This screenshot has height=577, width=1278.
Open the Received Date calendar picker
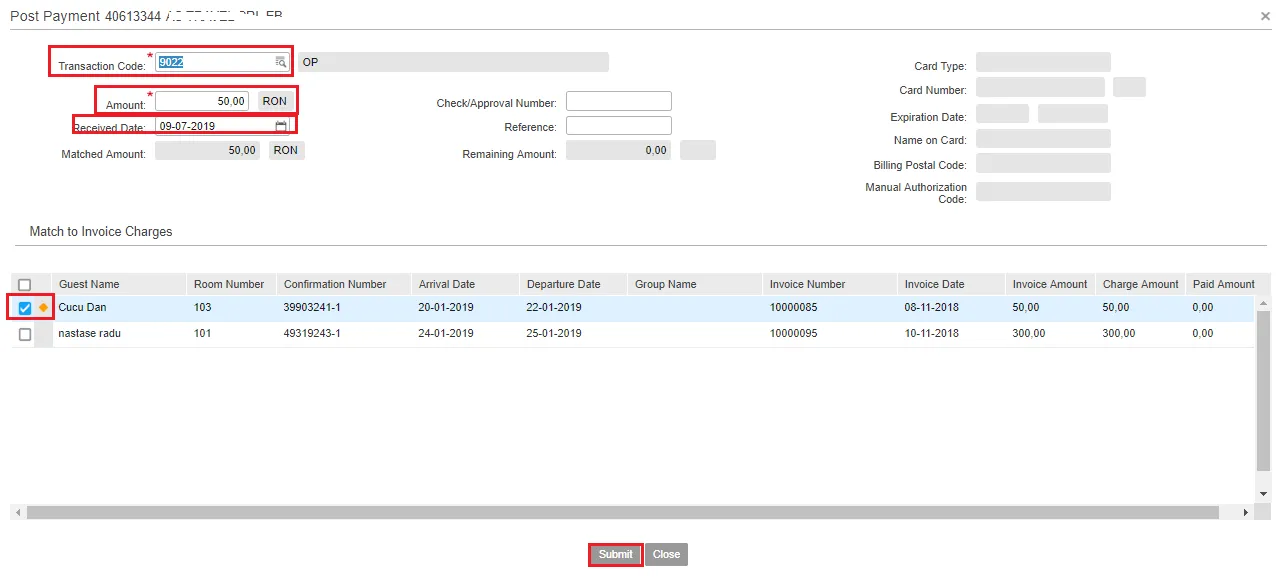(281, 127)
